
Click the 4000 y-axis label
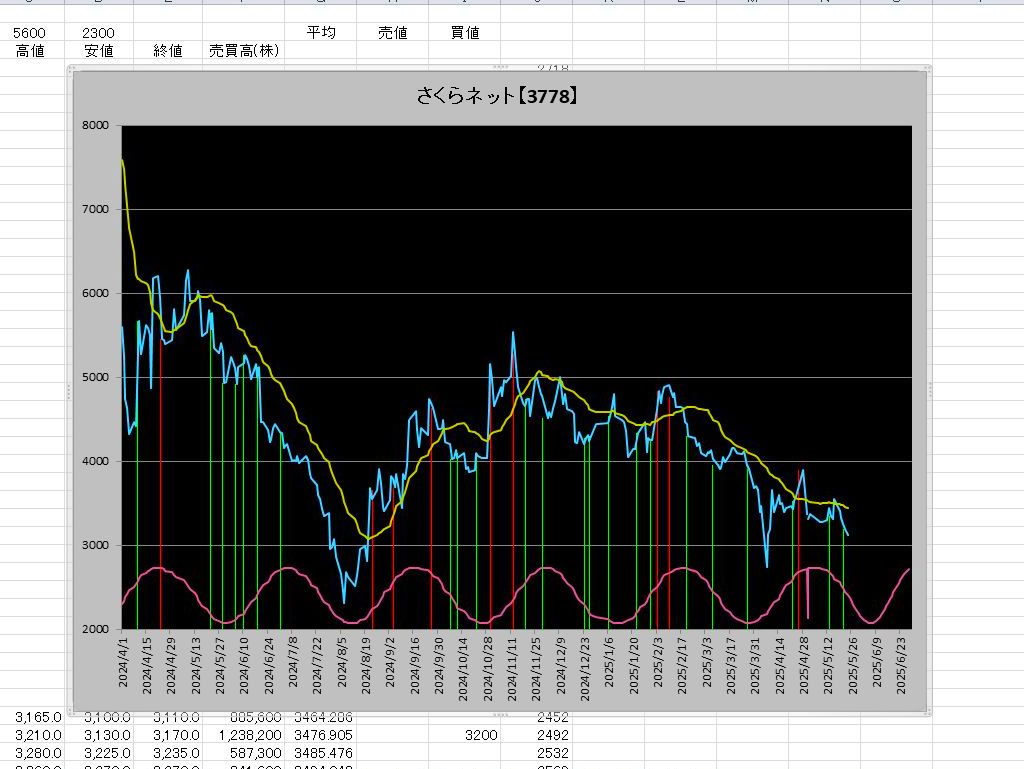[95, 462]
